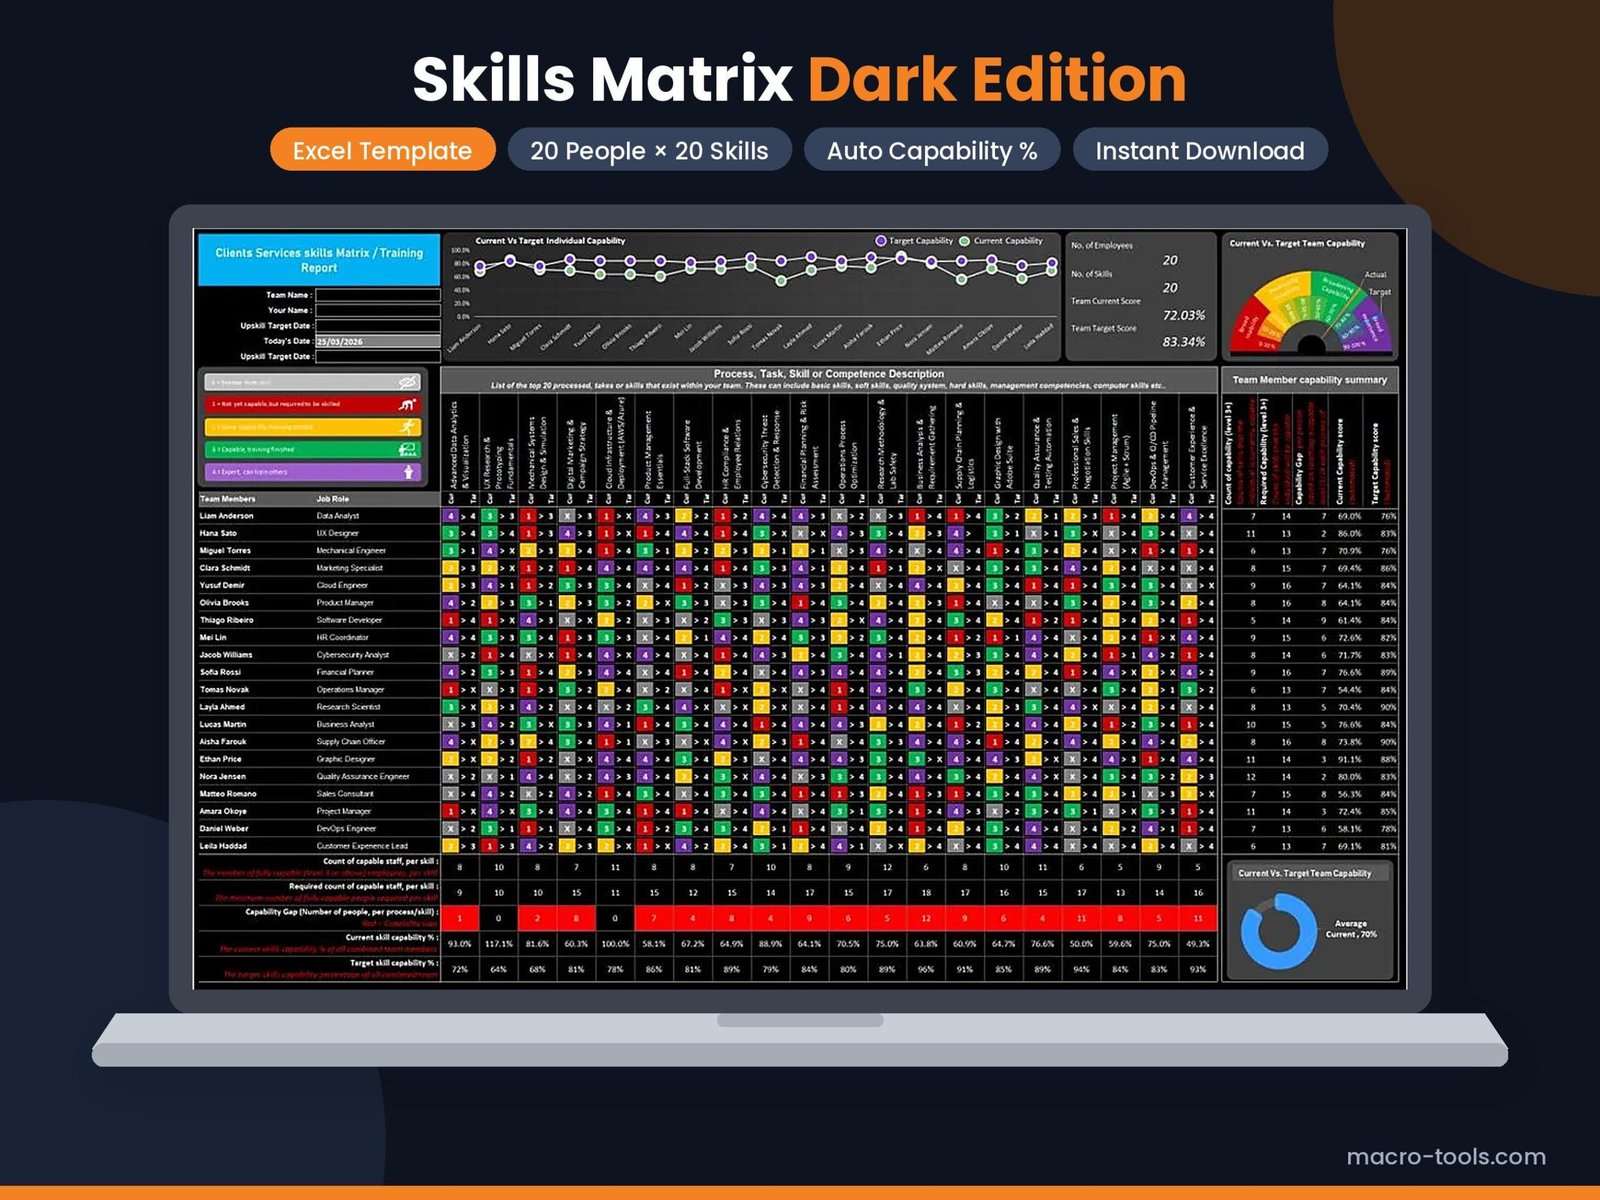
Task: Click the purple Target Capability legend marker
Action: (881, 241)
